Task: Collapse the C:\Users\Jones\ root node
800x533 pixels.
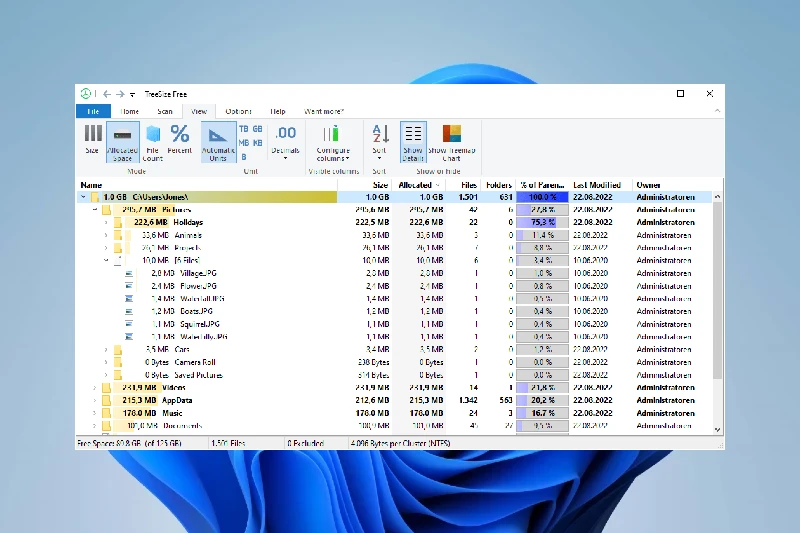Action: click(x=83, y=197)
